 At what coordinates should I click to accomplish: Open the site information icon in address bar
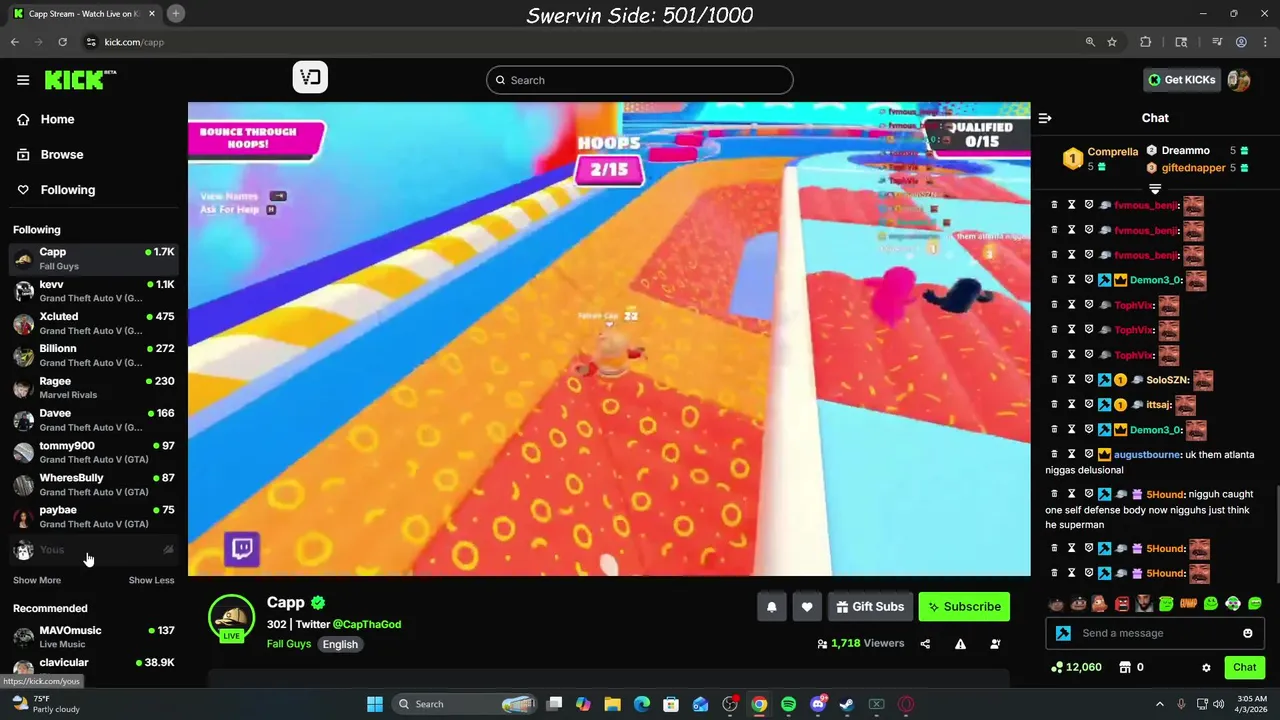click(91, 42)
